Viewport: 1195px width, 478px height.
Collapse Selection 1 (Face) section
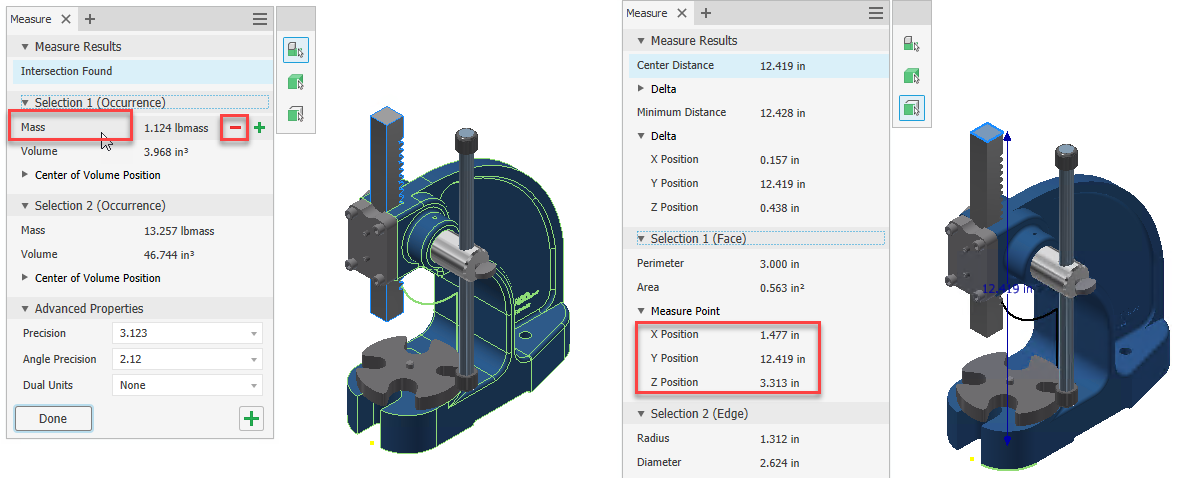[641, 239]
